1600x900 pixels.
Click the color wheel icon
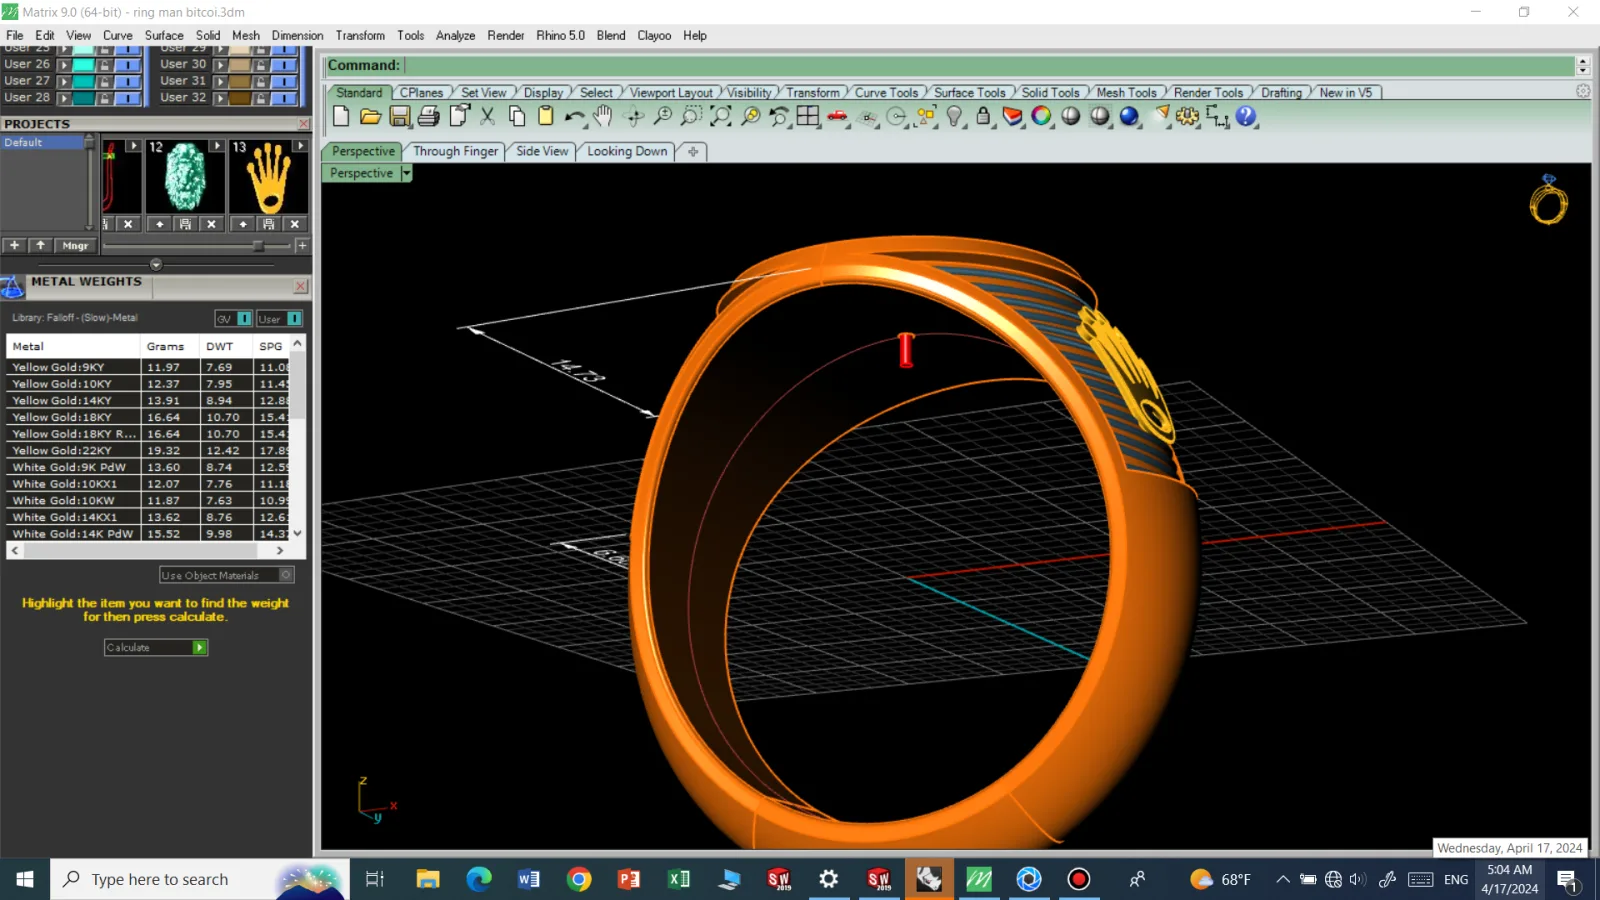click(1041, 116)
